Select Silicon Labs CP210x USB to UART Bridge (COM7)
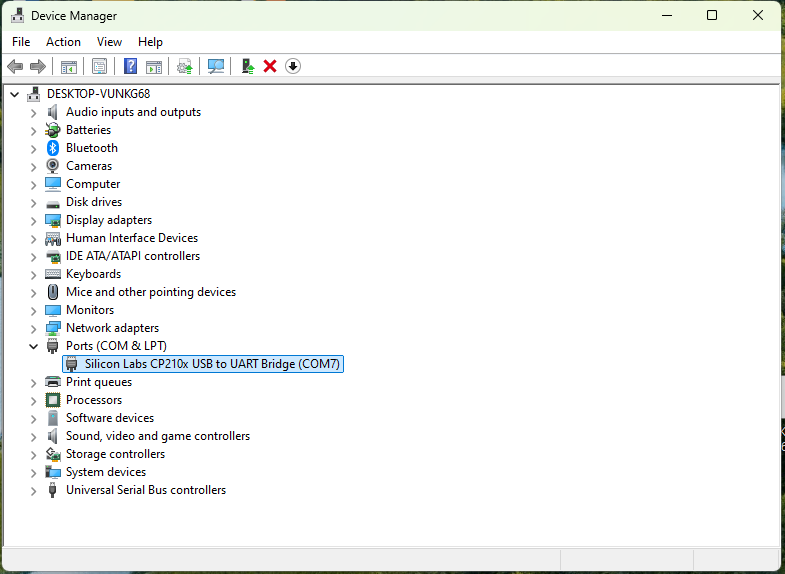The image size is (785, 574). (203, 364)
